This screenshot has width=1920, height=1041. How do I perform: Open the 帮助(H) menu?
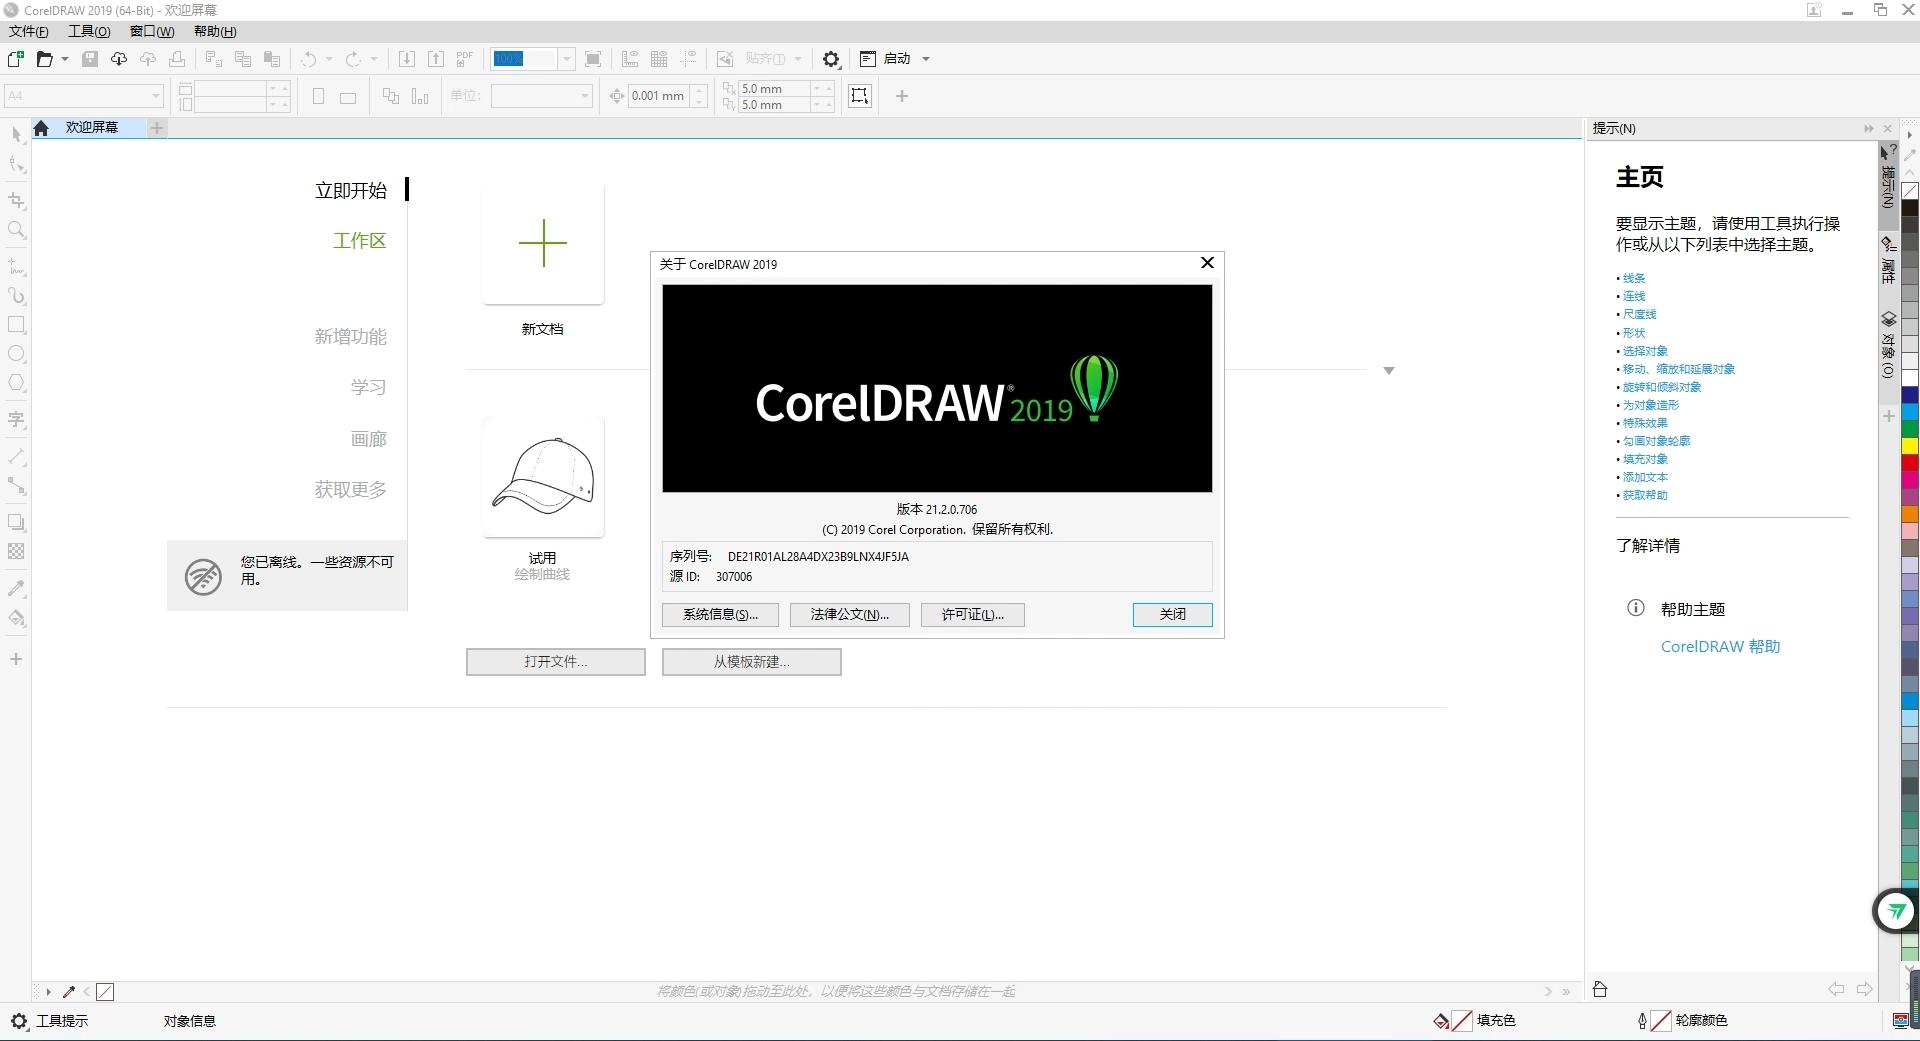coord(215,31)
